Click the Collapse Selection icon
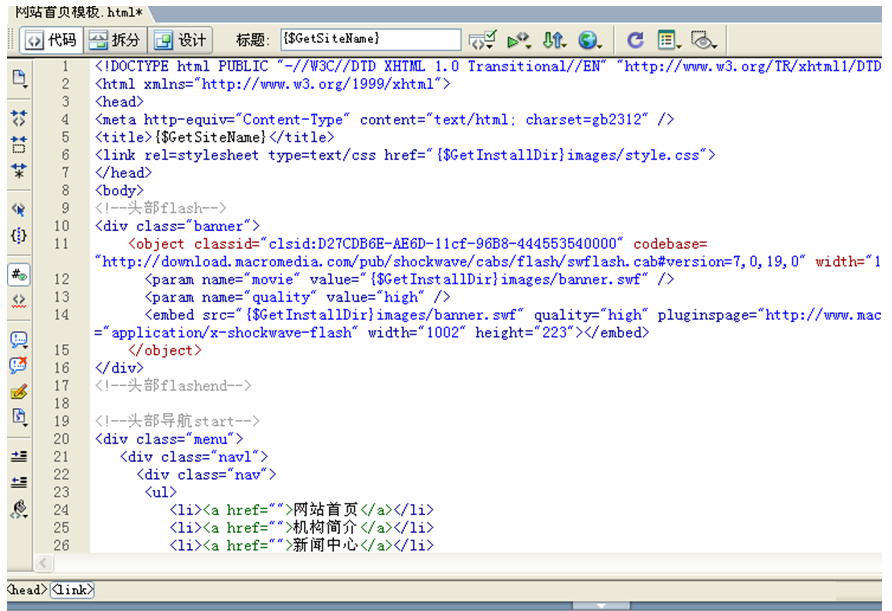This screenshot has width=892, height=611. pyautogui.click(x=19, y=144)
